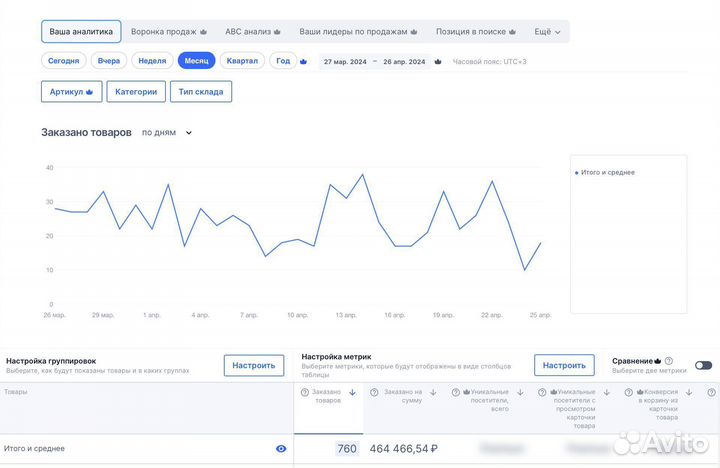Click eye icon in Итого и среднее row
Screen dimensions: 720x468
(281, 449)
